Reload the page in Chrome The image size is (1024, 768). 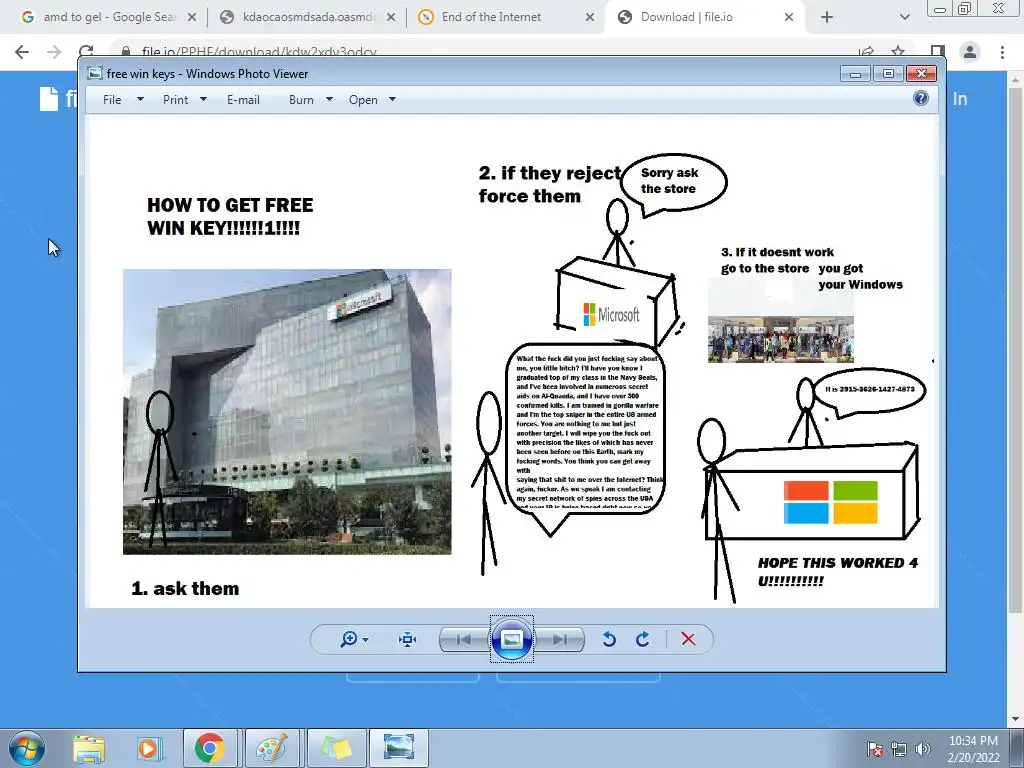tap(86, 51)
